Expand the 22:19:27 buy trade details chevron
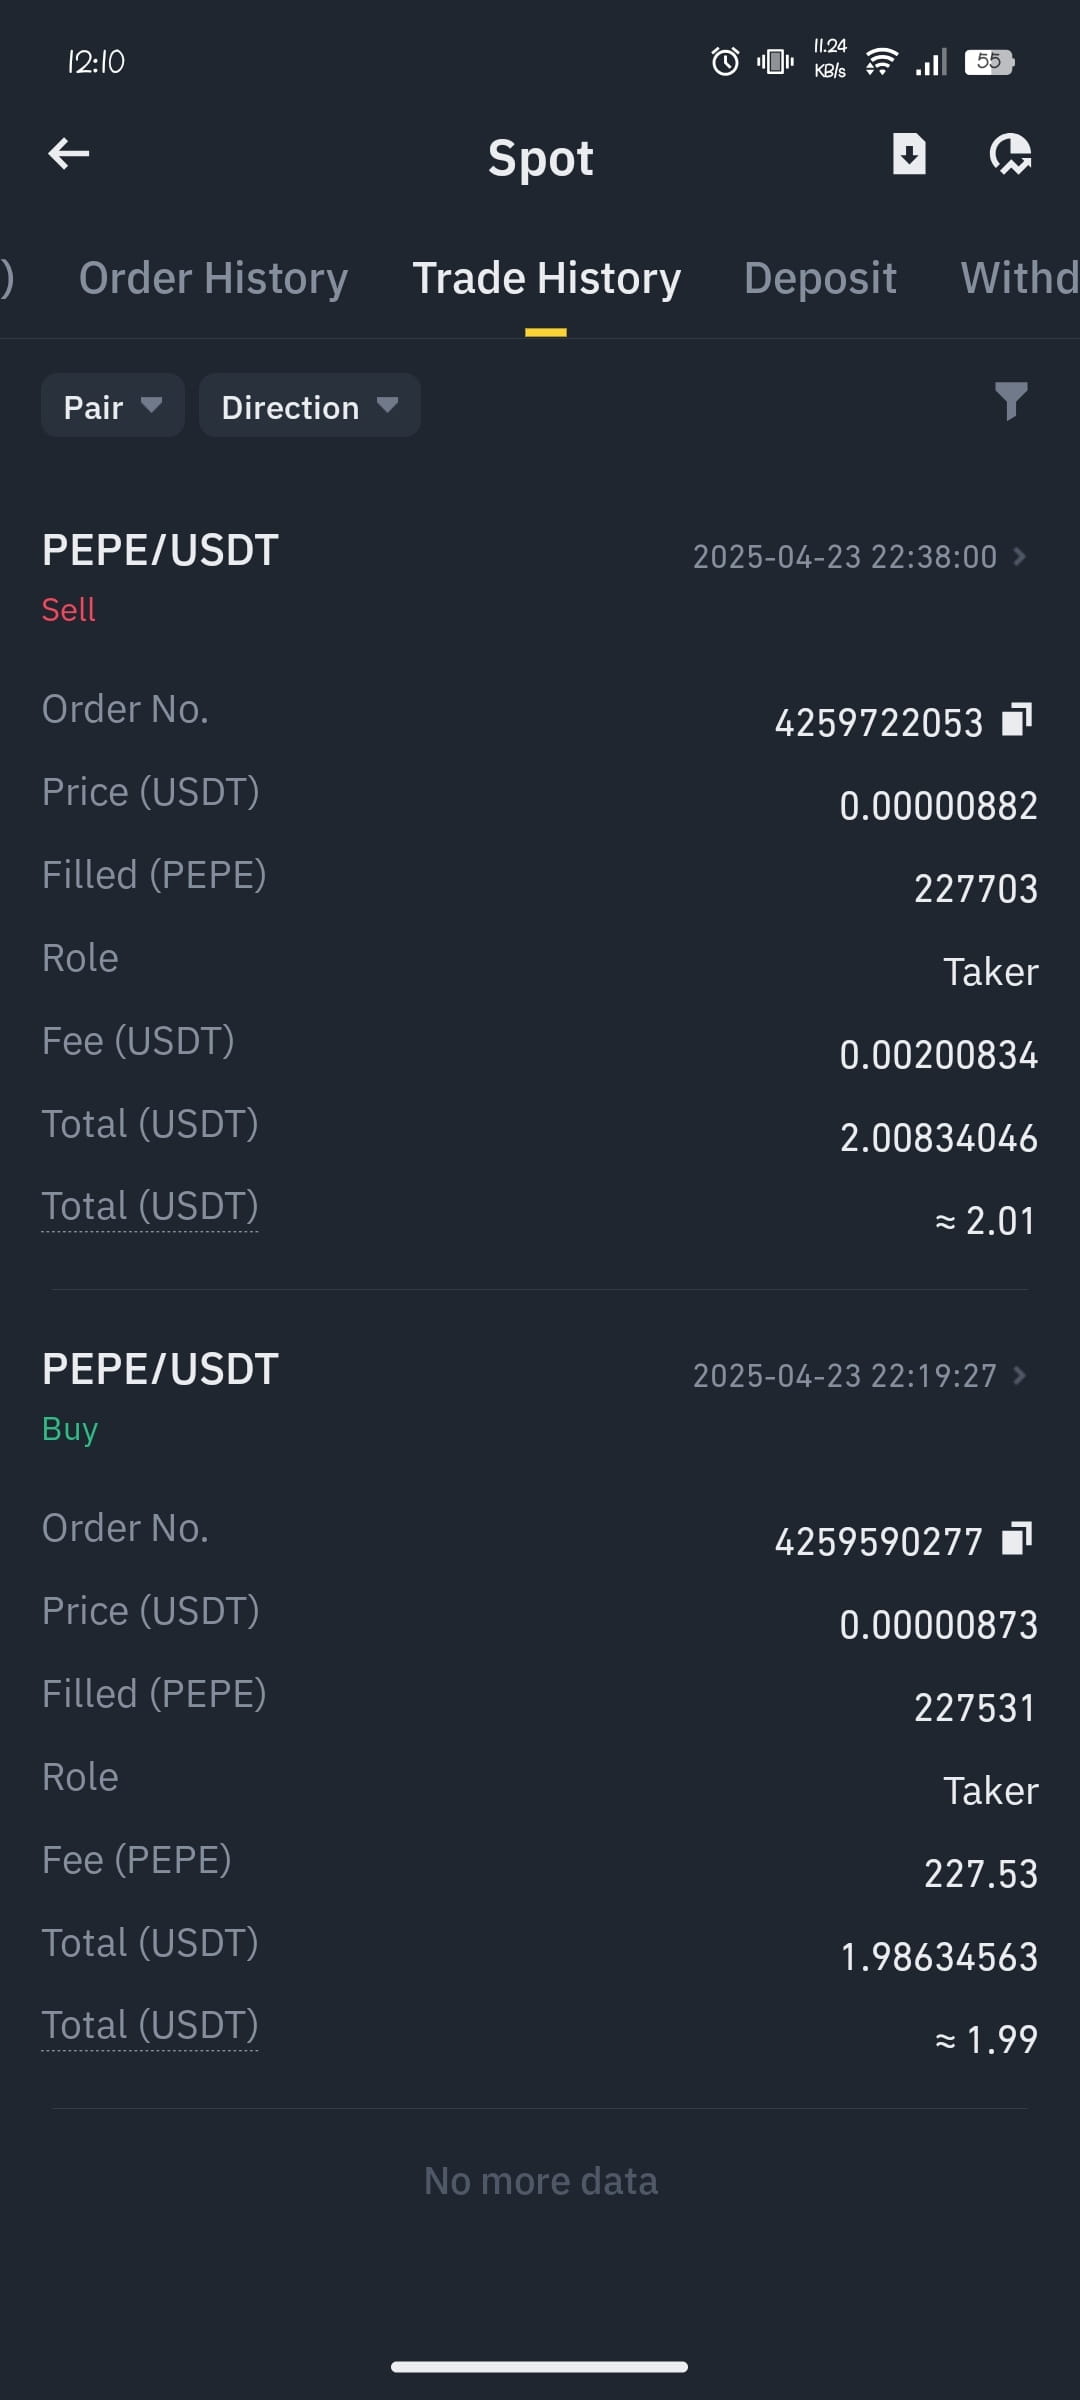Viewport: 1080px width, 2400px height. 1019,1375
